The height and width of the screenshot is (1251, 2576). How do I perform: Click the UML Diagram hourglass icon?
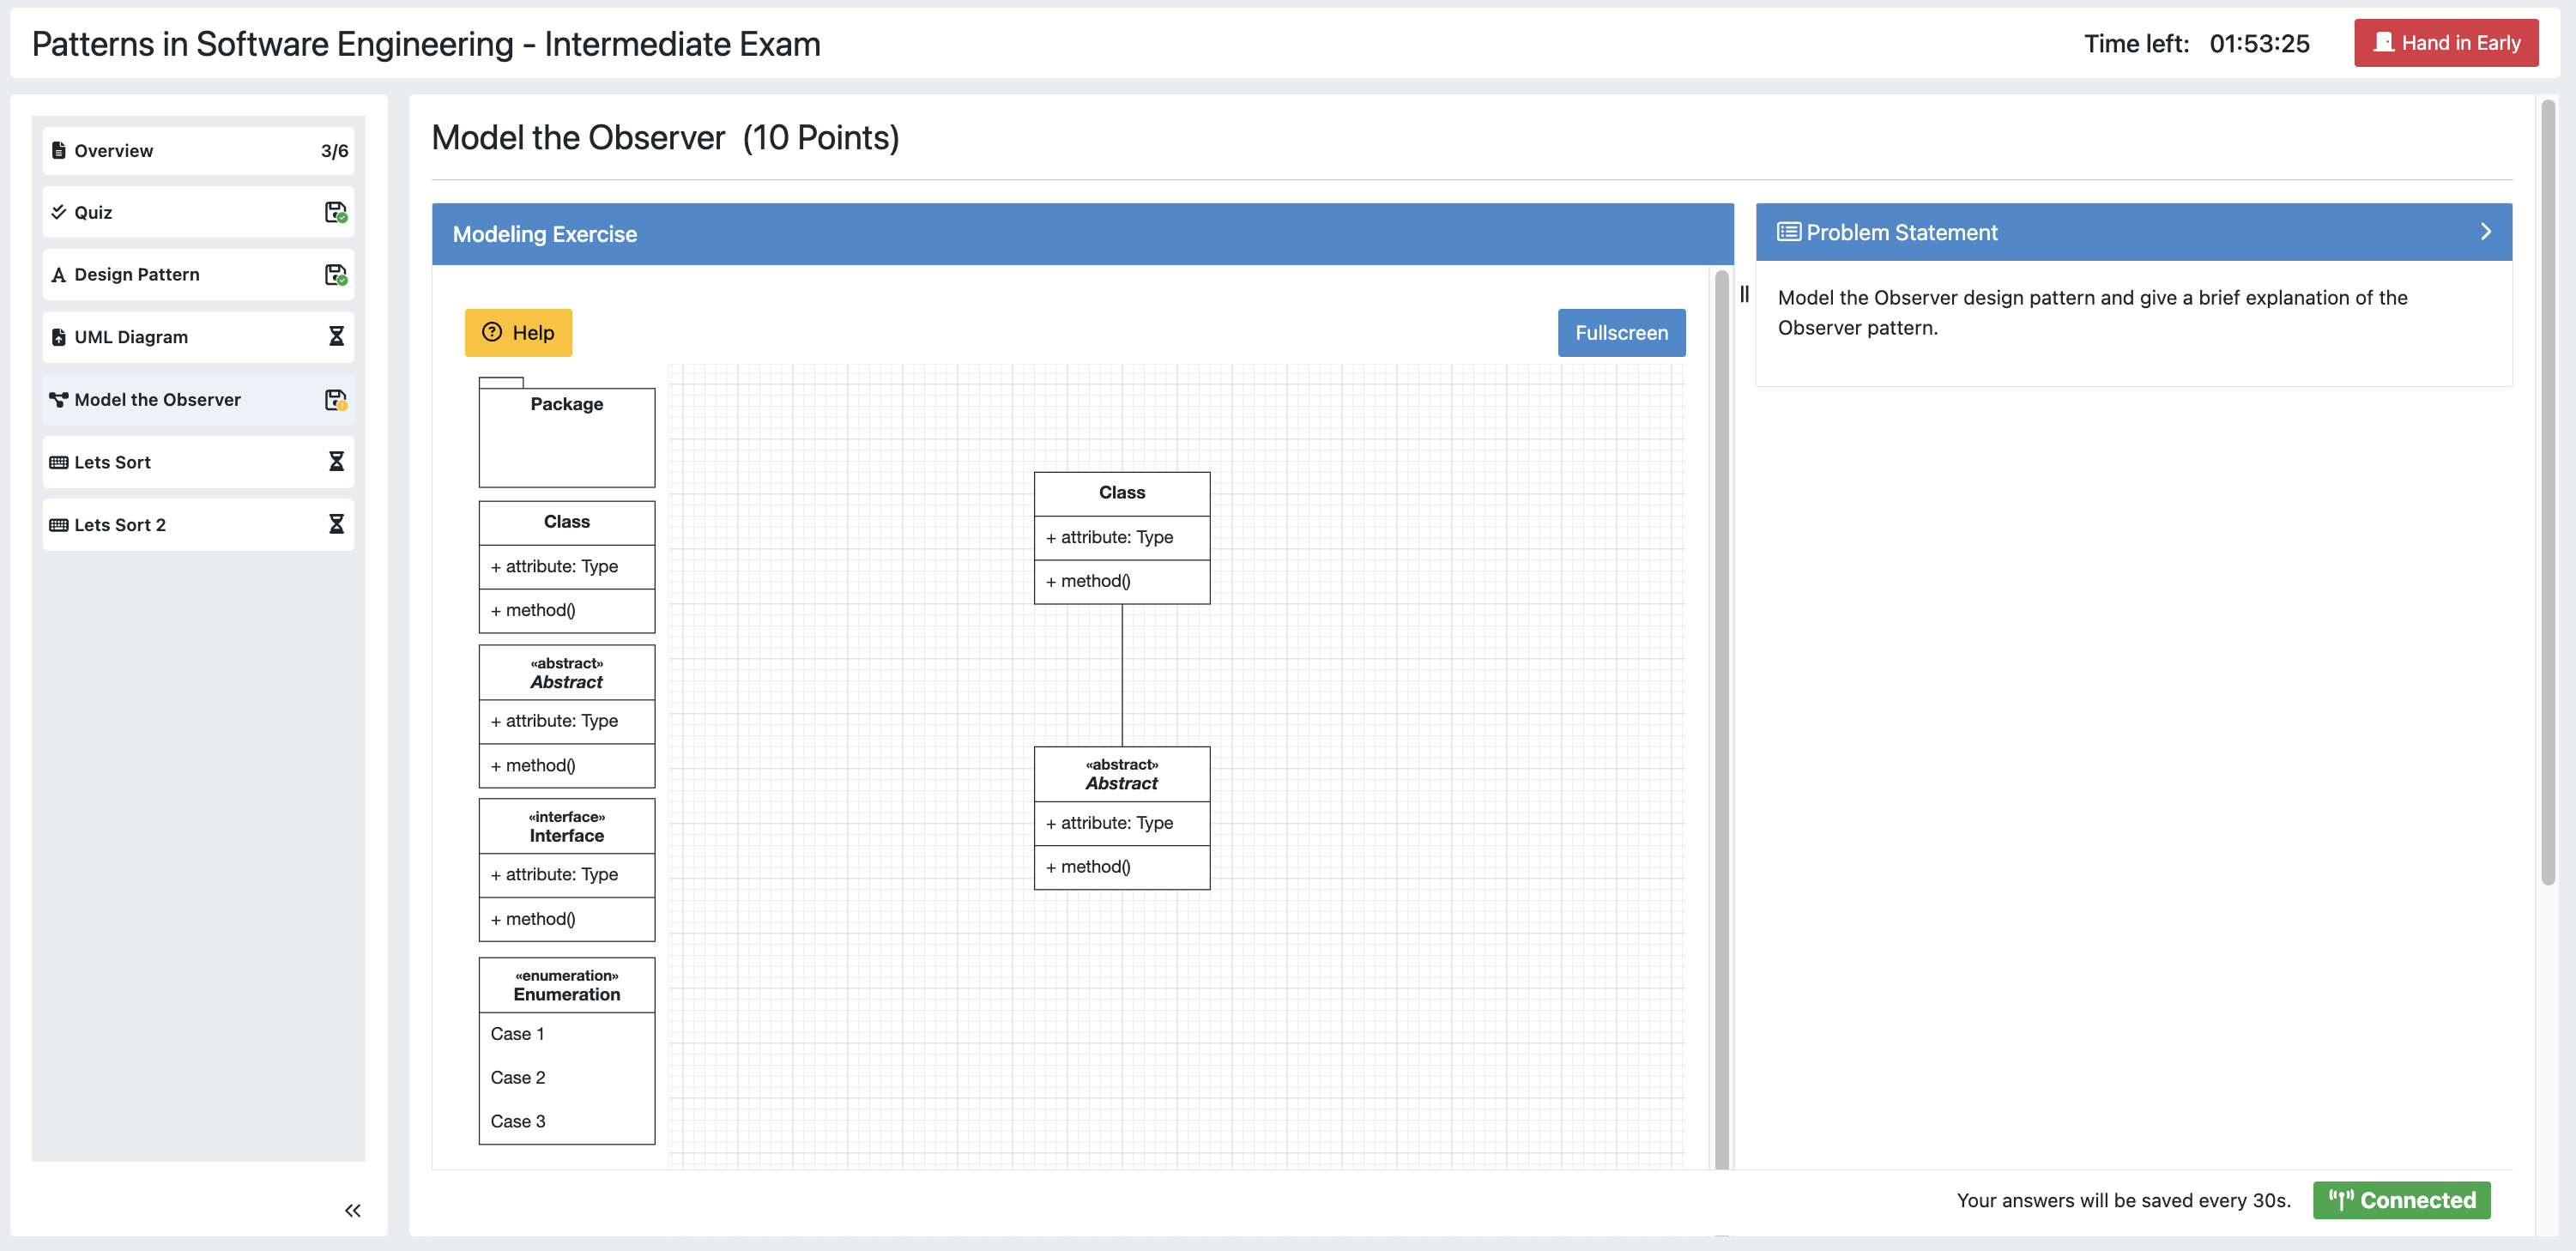(x=336, y=337)
